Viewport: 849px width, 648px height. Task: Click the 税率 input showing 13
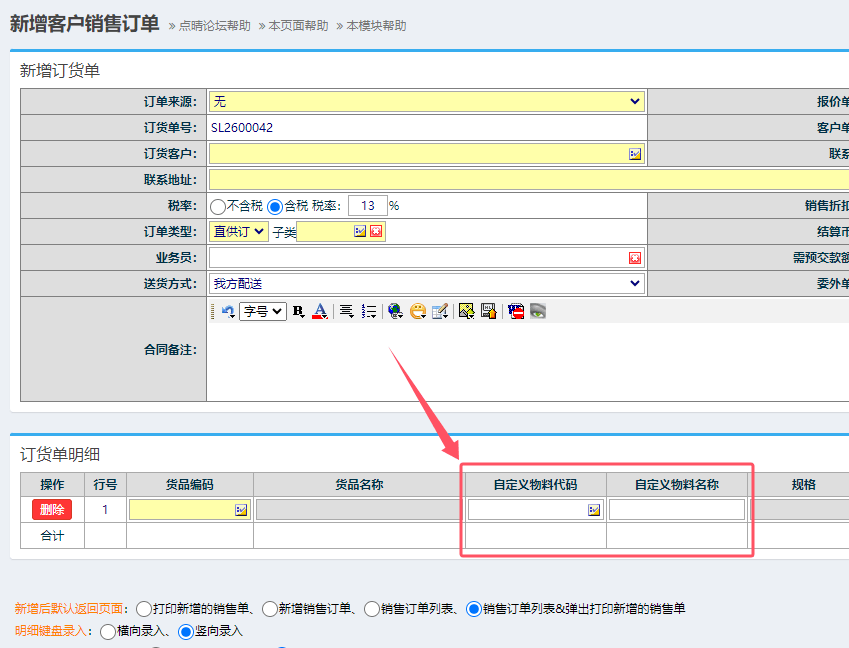click(368, 206)
